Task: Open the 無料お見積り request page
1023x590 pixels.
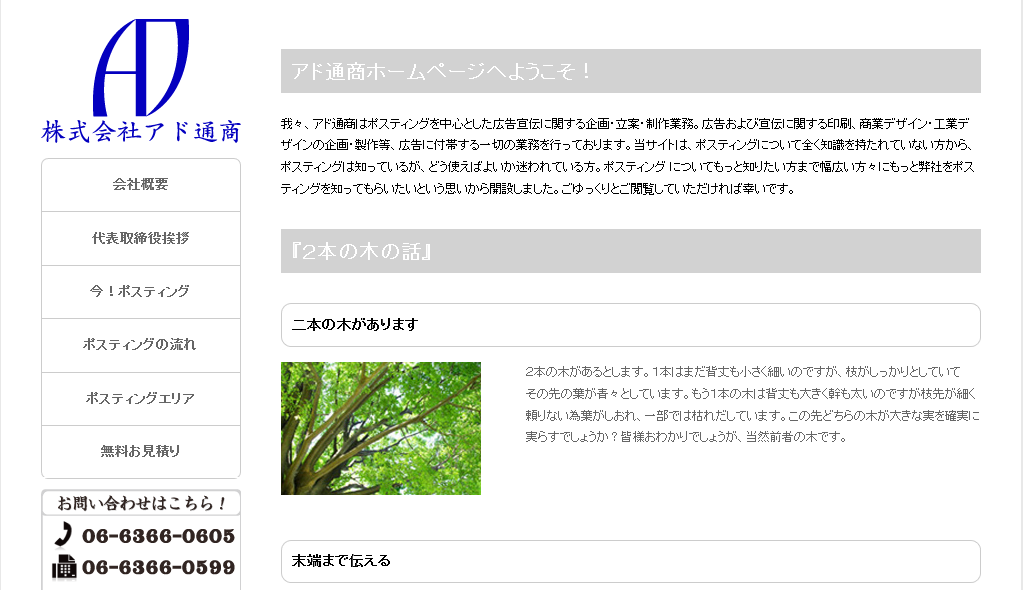Action: click(139, 450)
